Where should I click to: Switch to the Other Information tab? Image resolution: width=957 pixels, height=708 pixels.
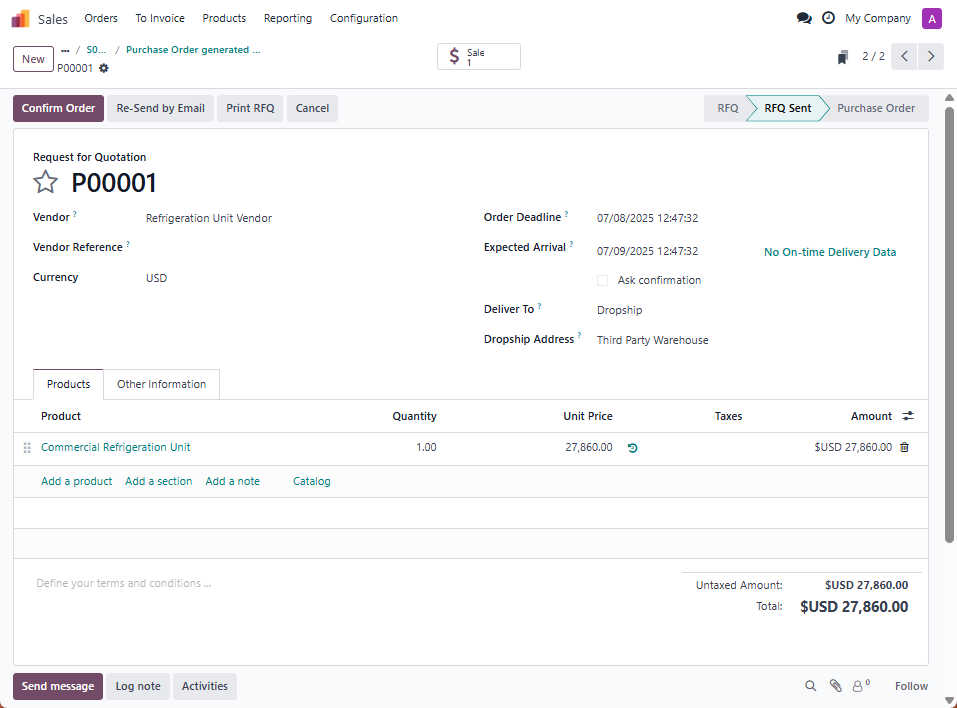pyautogui.click(x=161, y=384)
